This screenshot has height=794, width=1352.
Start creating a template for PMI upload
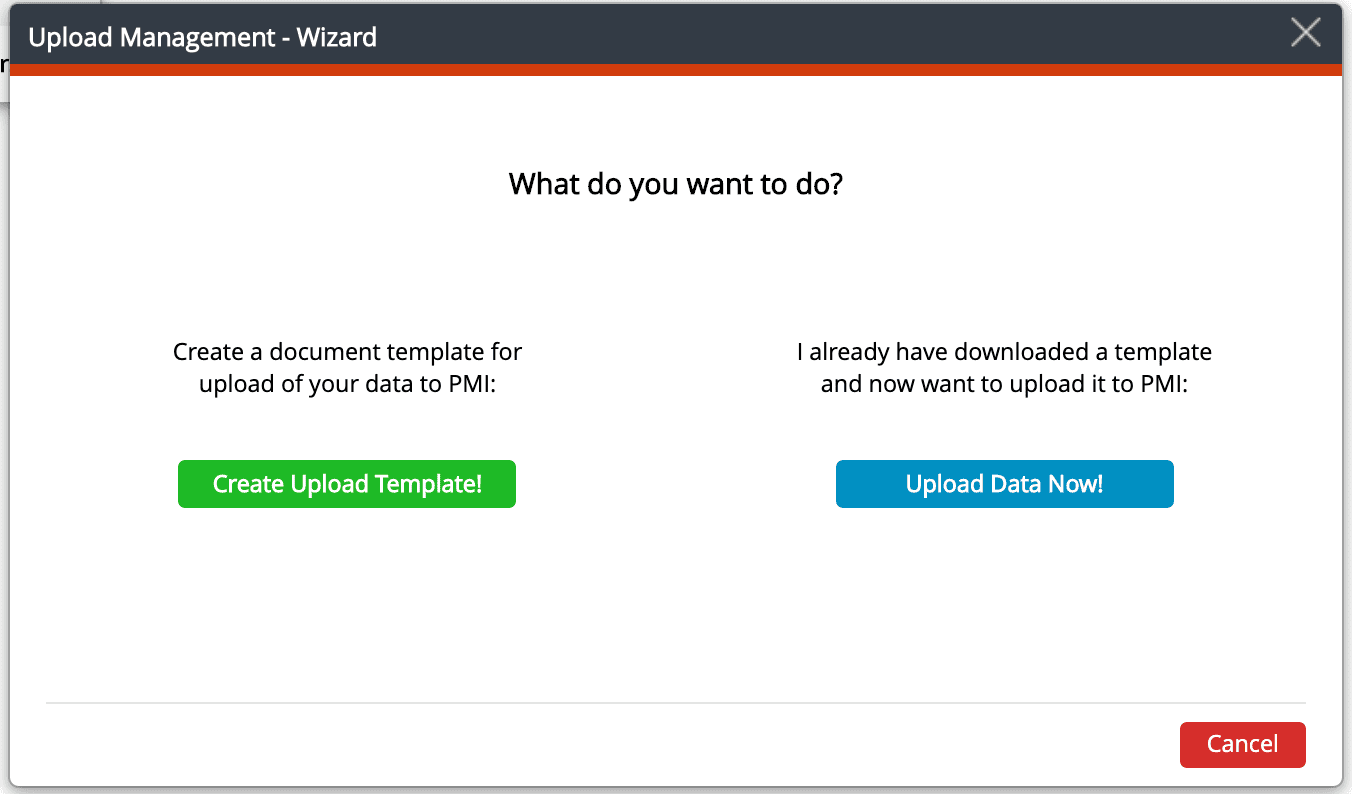coord(347,484)
